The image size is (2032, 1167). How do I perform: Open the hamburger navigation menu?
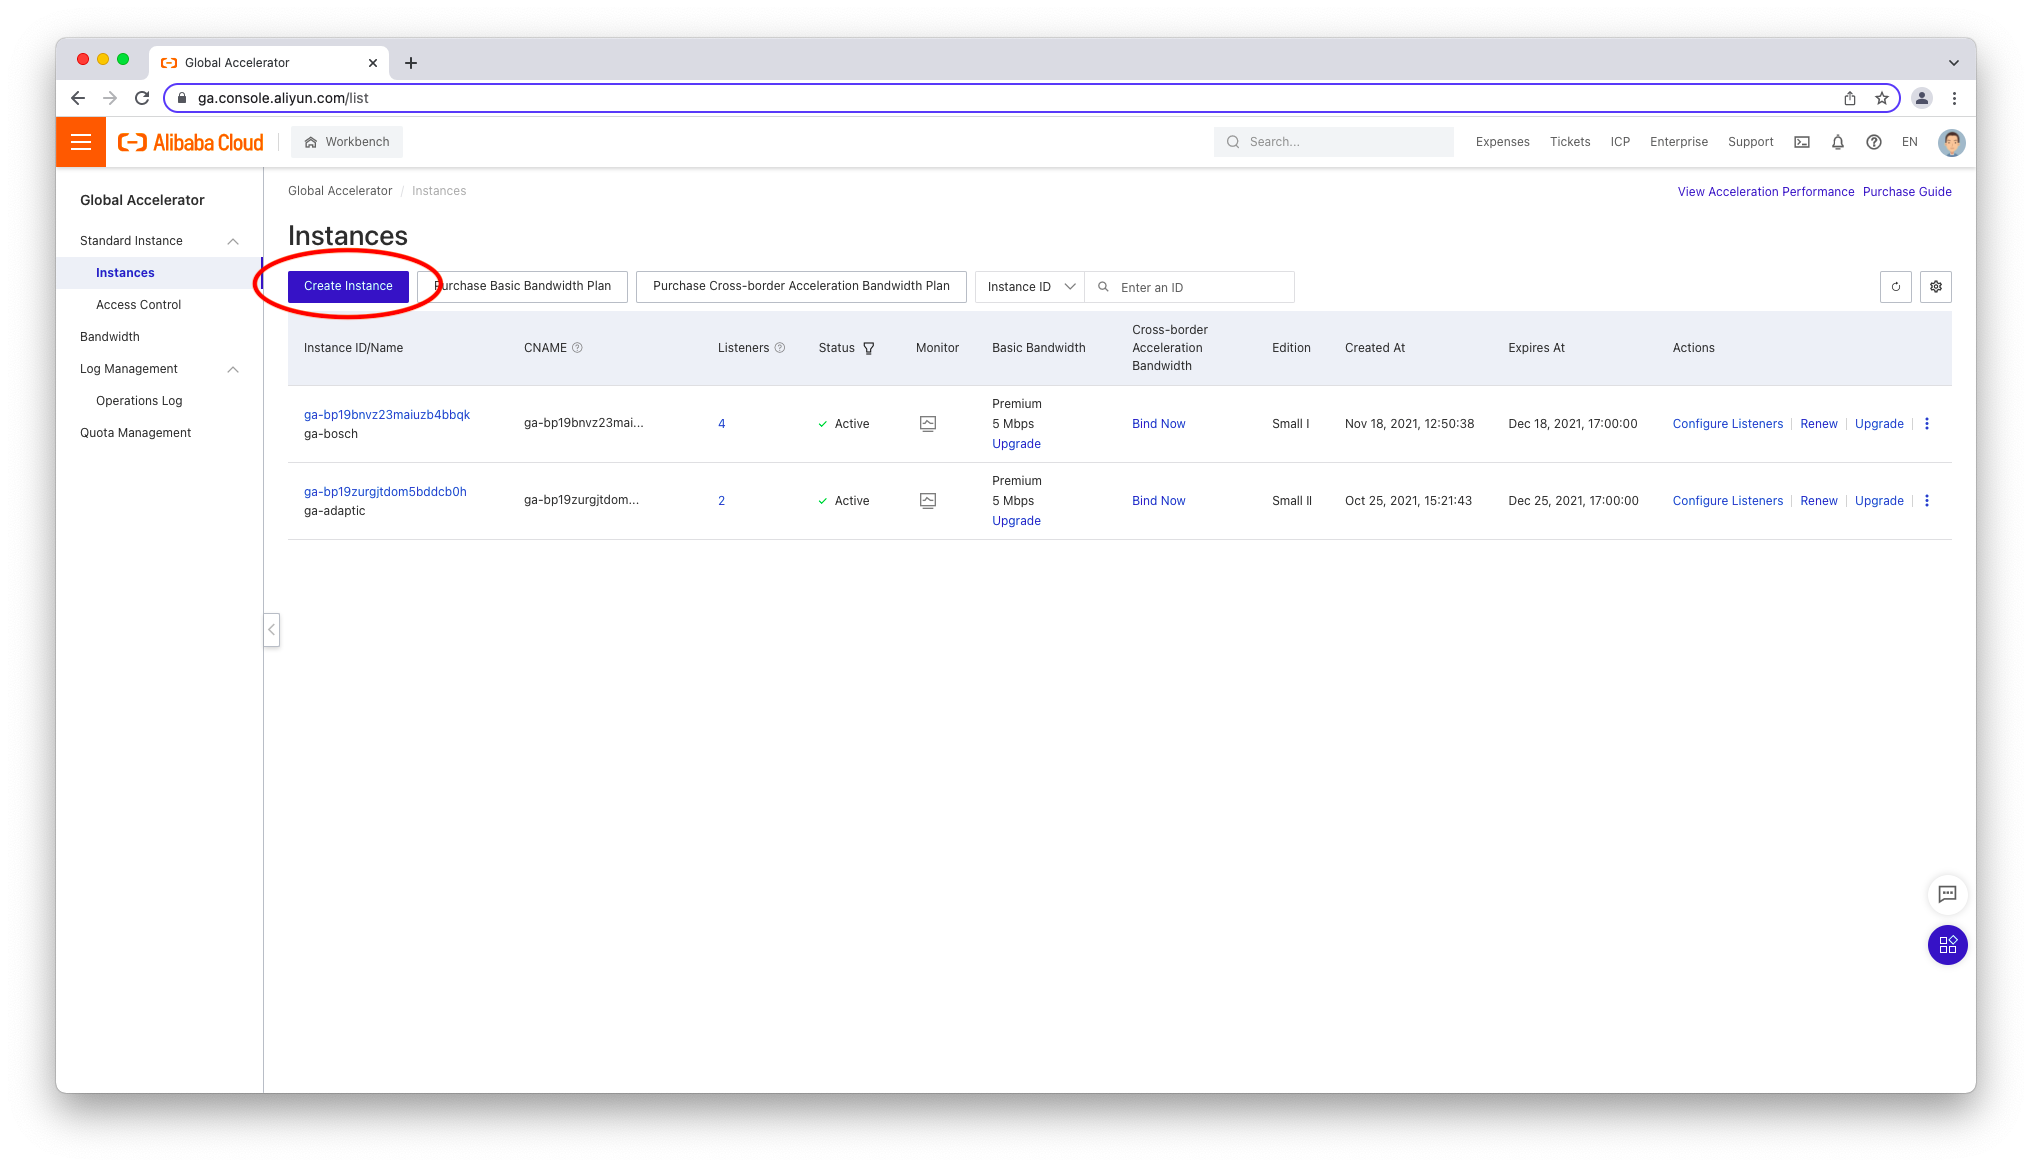click(x=81, y=142)
